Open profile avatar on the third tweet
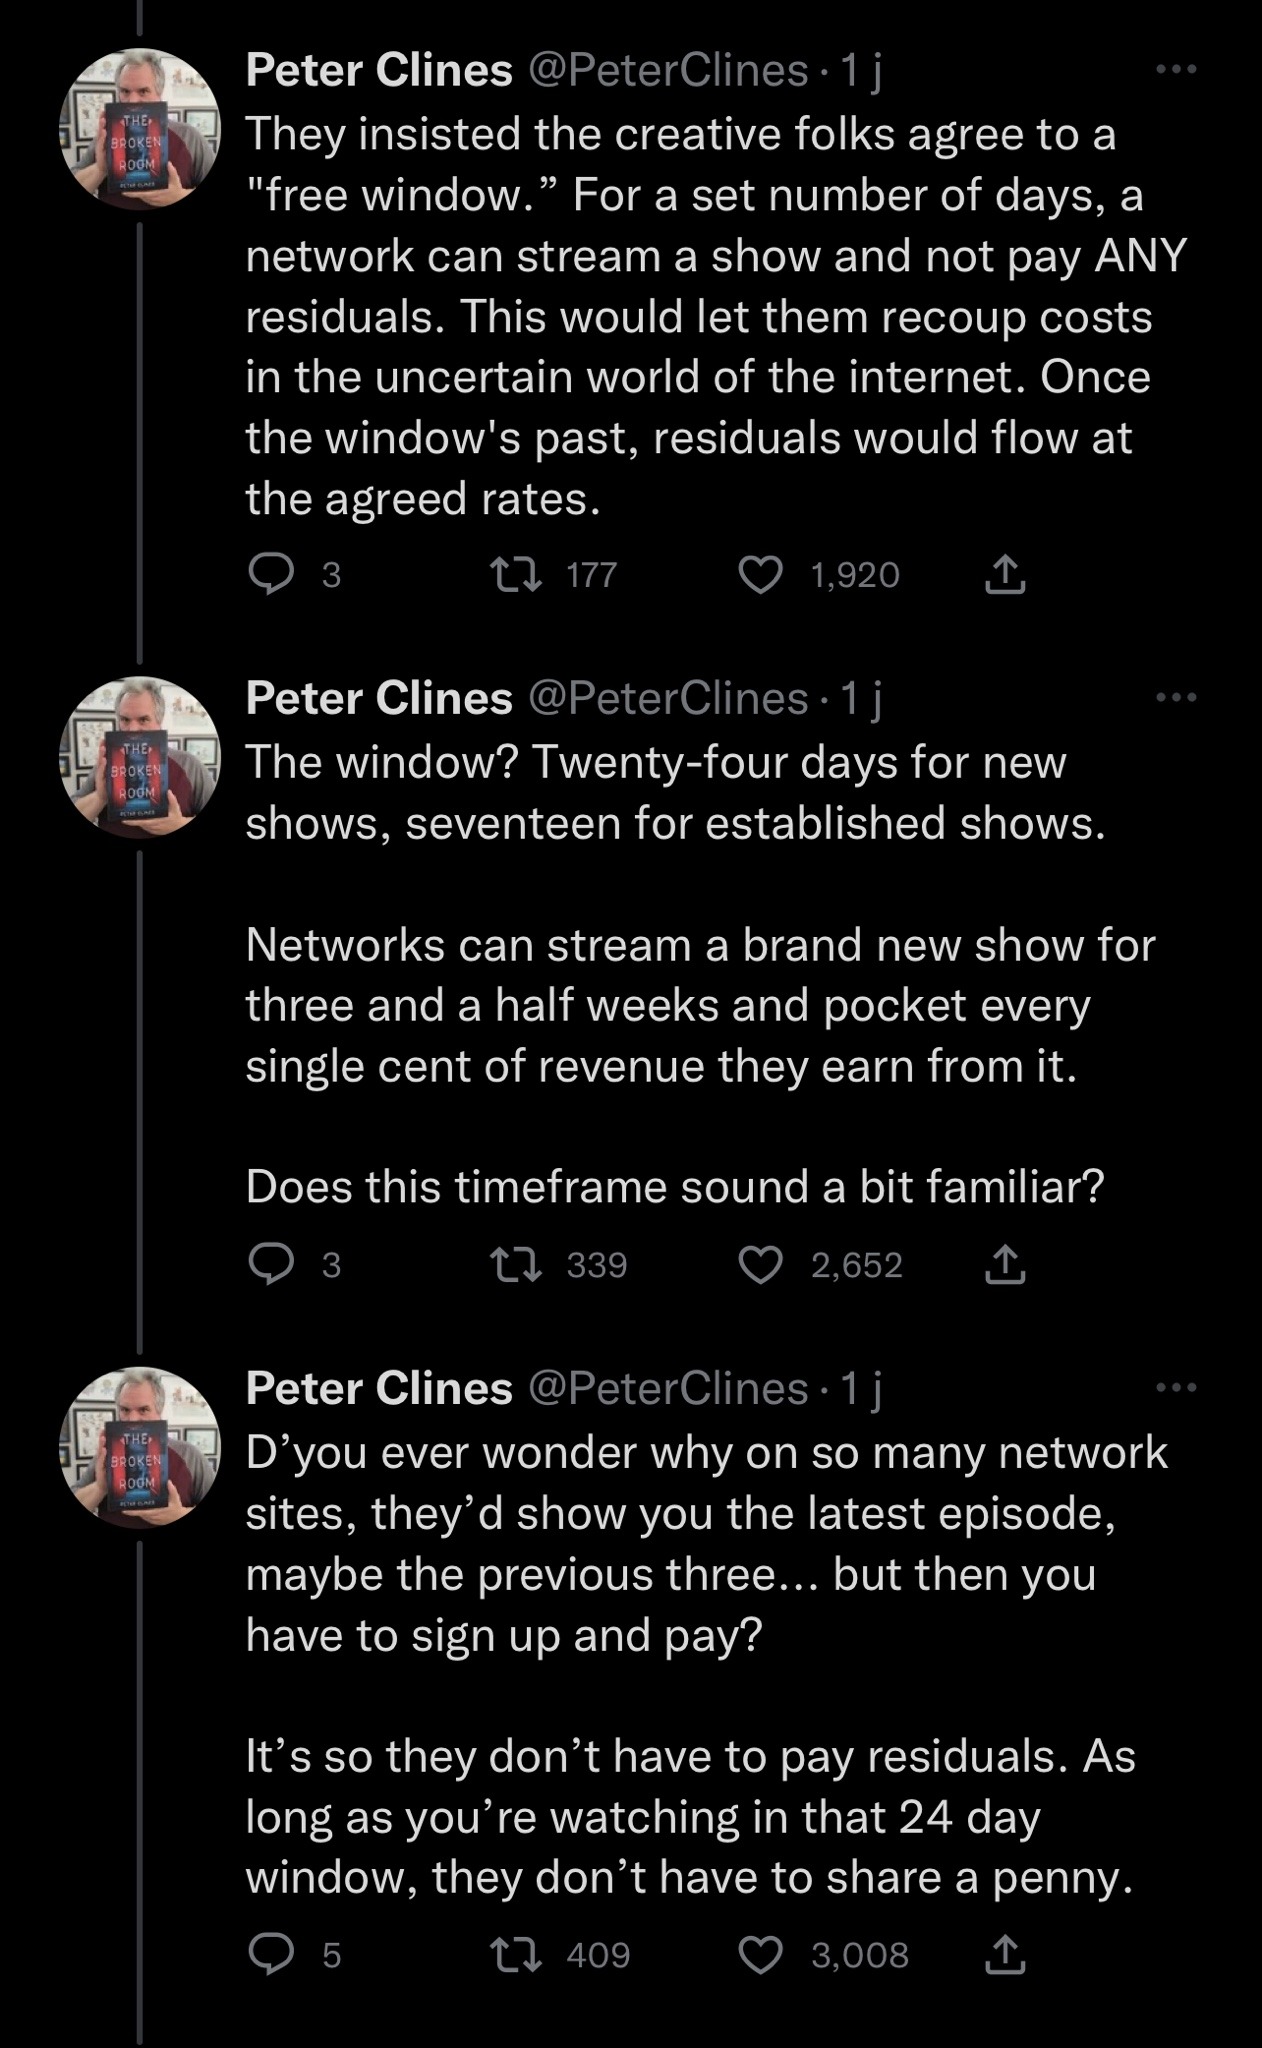 140,1447
